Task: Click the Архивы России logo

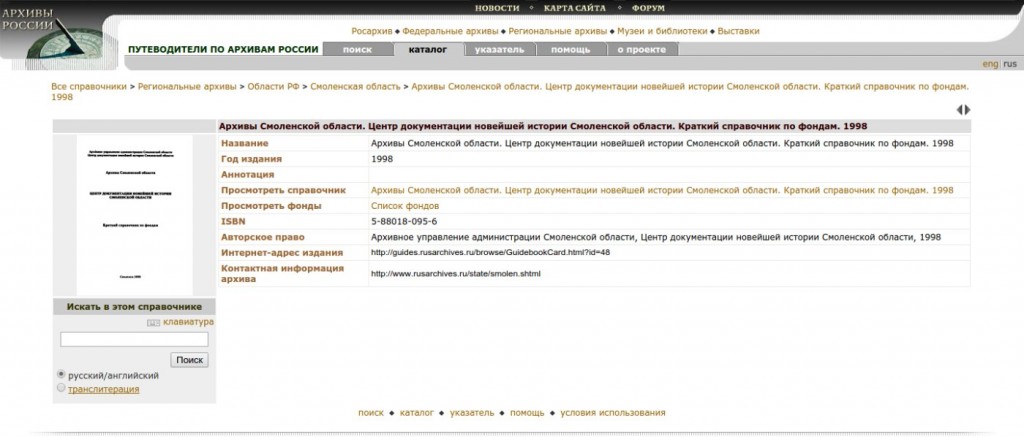Action: coord(57,34)
